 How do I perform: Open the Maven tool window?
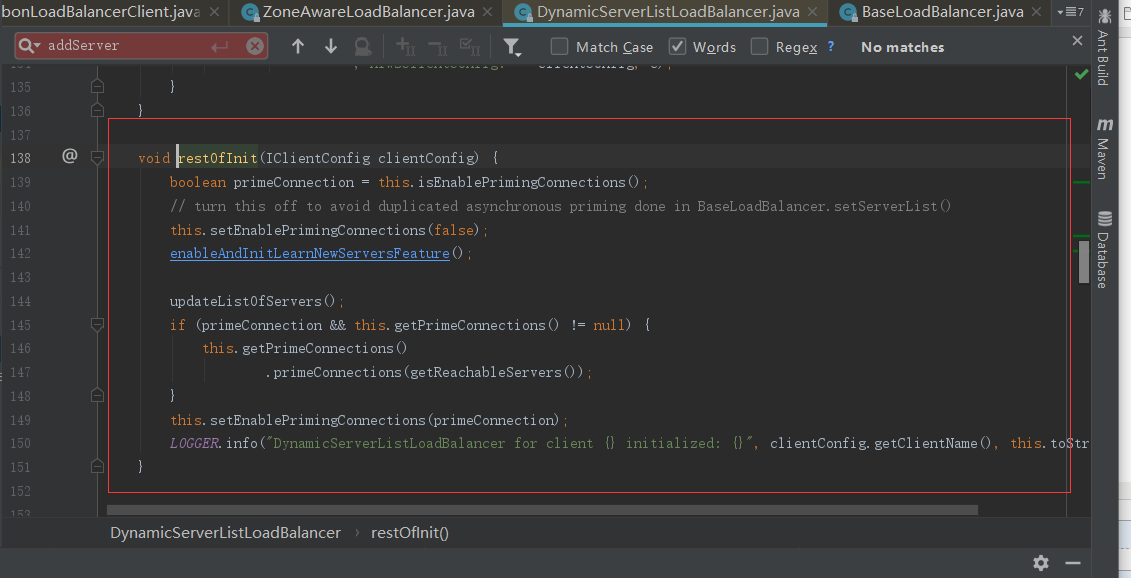[1104, 149]
